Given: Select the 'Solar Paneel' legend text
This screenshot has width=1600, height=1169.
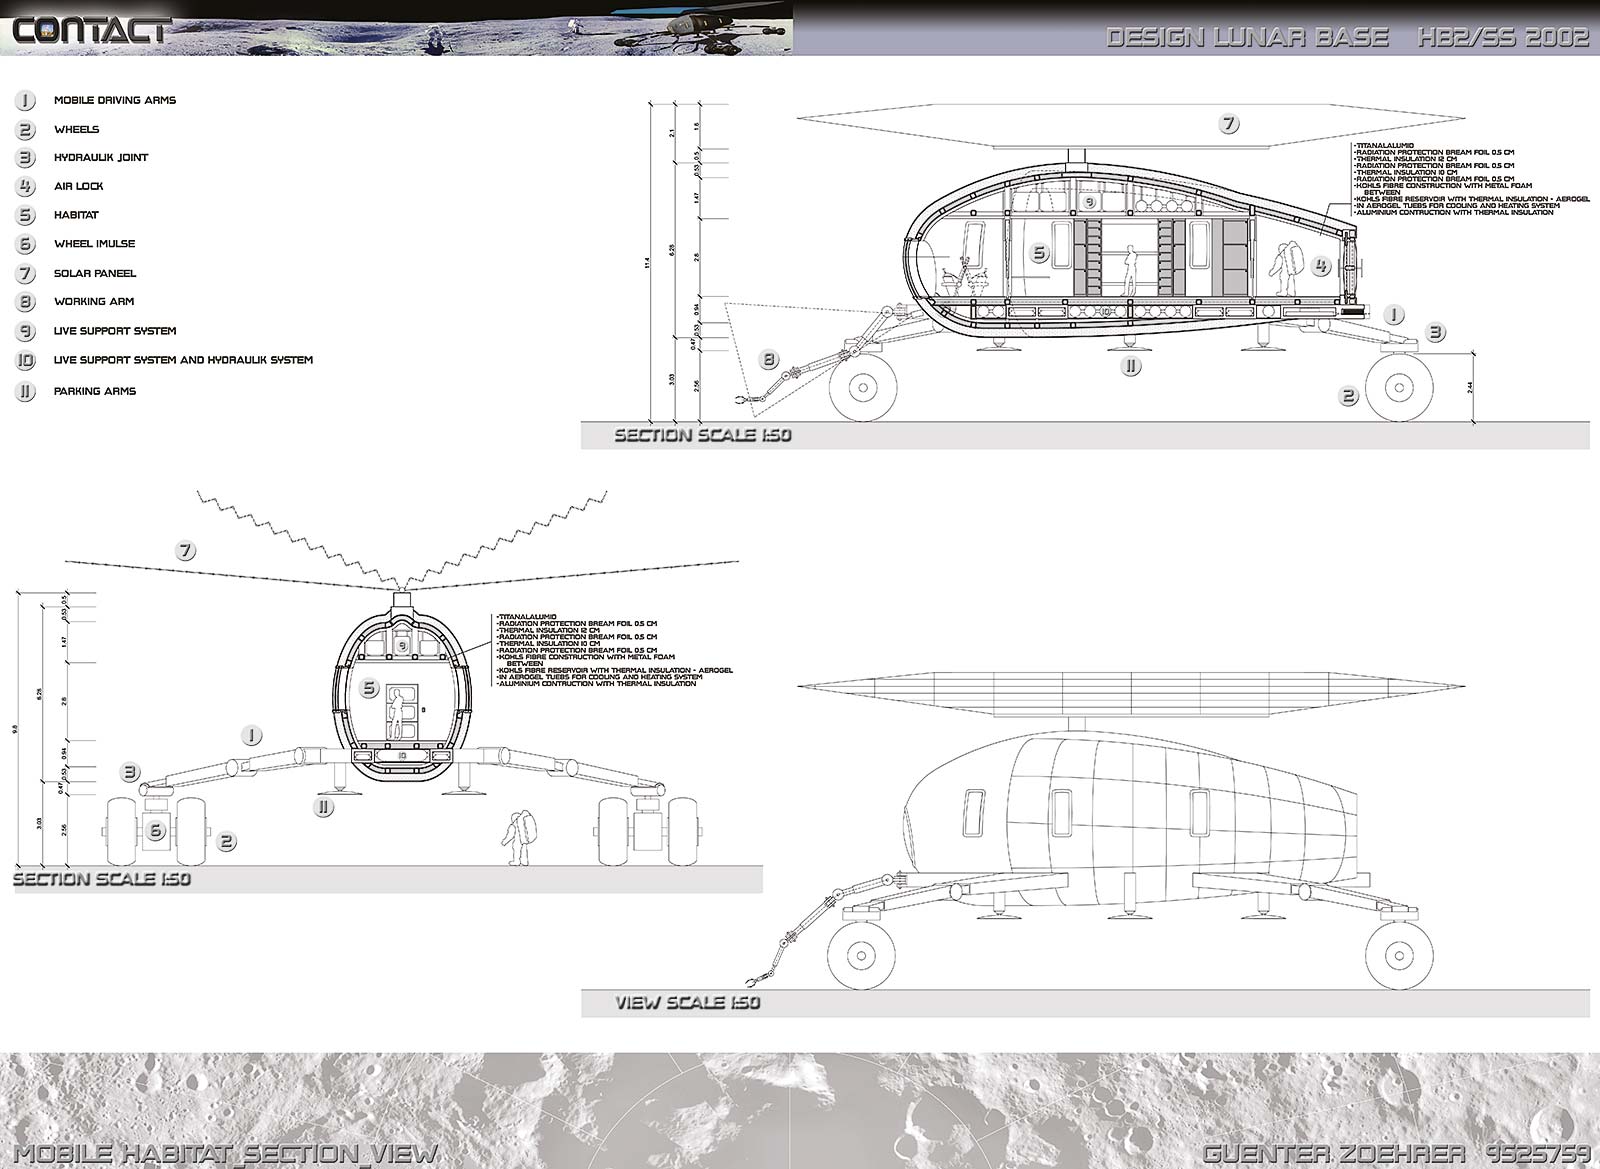Looking at the screenshot, I should tap(95, 273).
